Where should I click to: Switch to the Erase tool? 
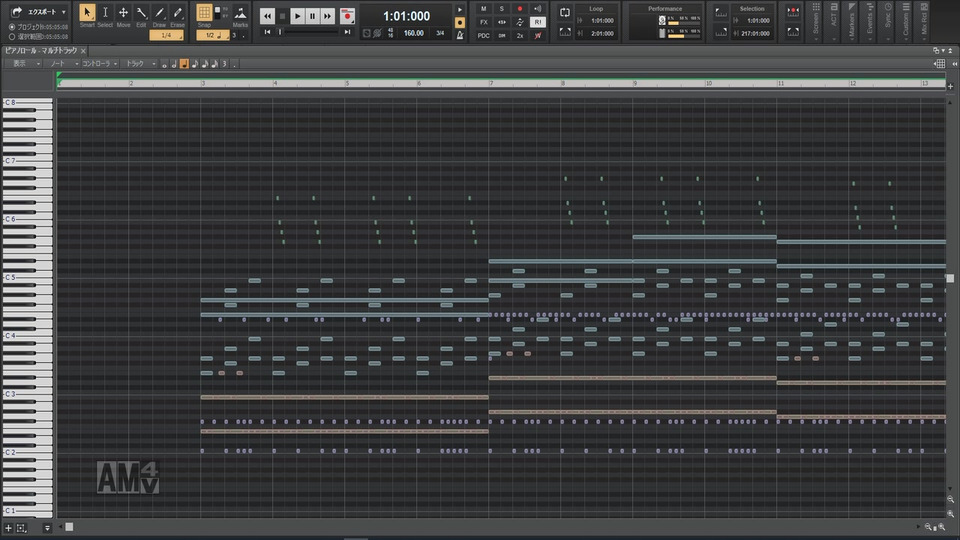click(178, 13)
